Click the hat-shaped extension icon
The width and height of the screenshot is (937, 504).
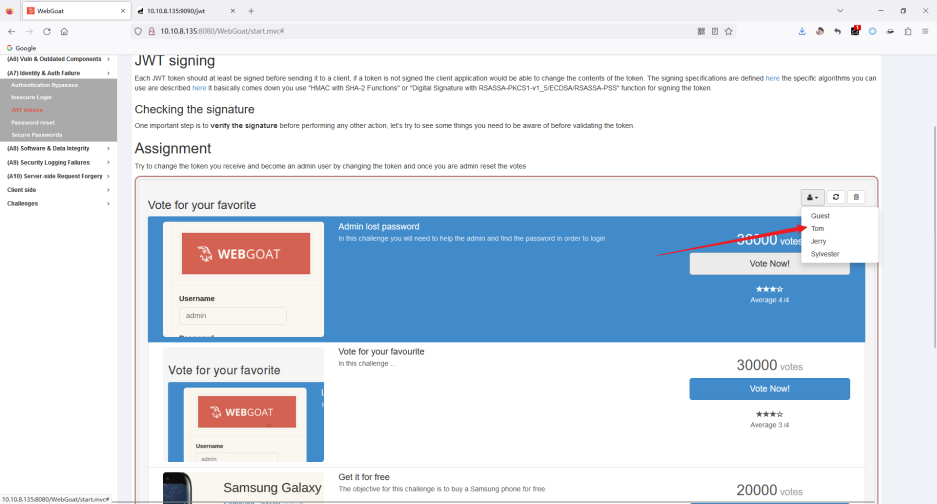(890, 31)
